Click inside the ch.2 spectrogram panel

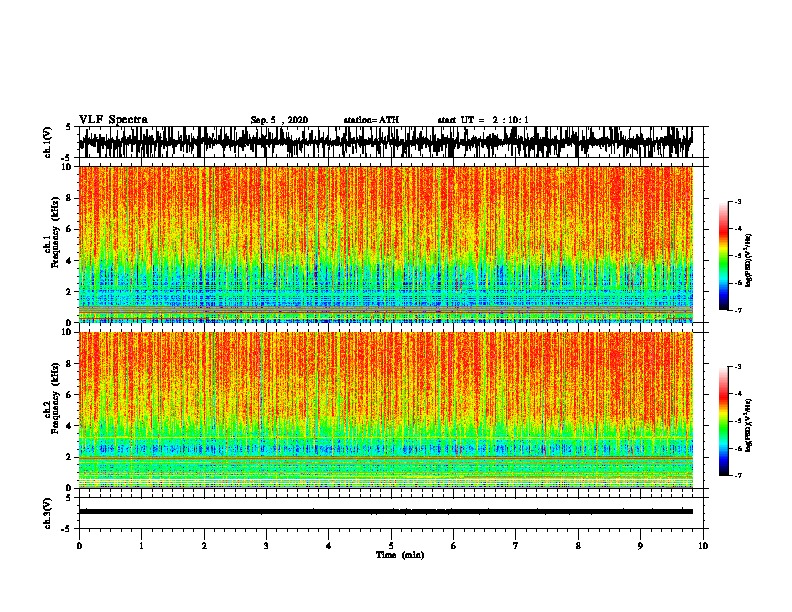(x=386, y=410)
